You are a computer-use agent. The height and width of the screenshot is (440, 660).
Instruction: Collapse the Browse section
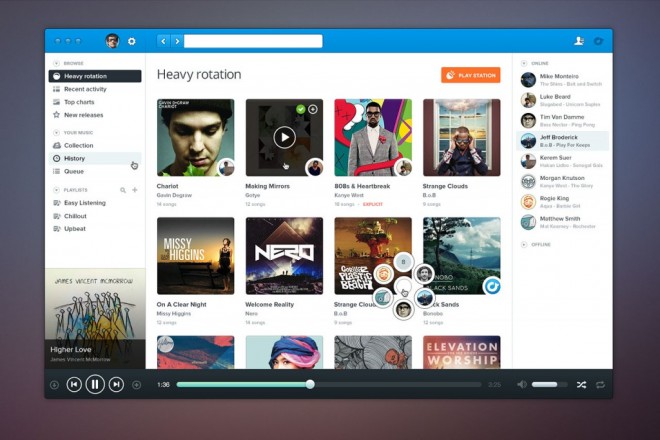click(x=56, y=63)
